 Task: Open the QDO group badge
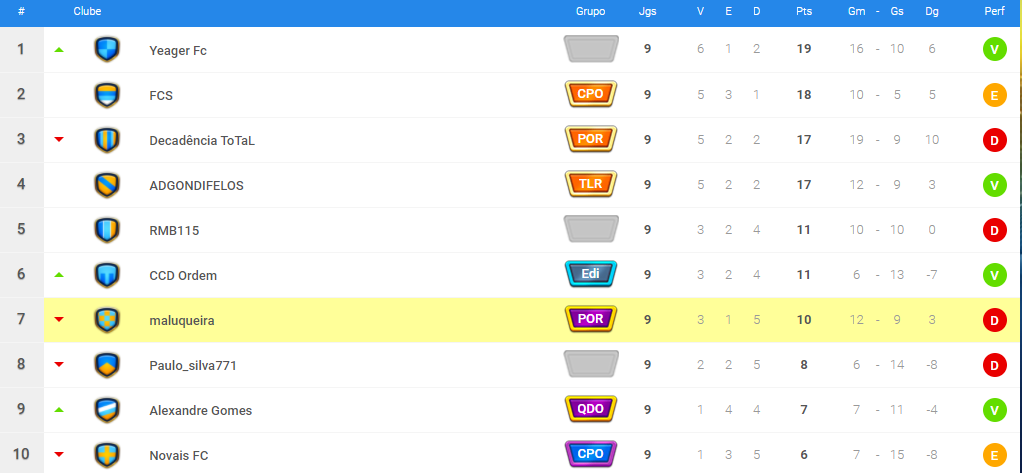point(591,409)
